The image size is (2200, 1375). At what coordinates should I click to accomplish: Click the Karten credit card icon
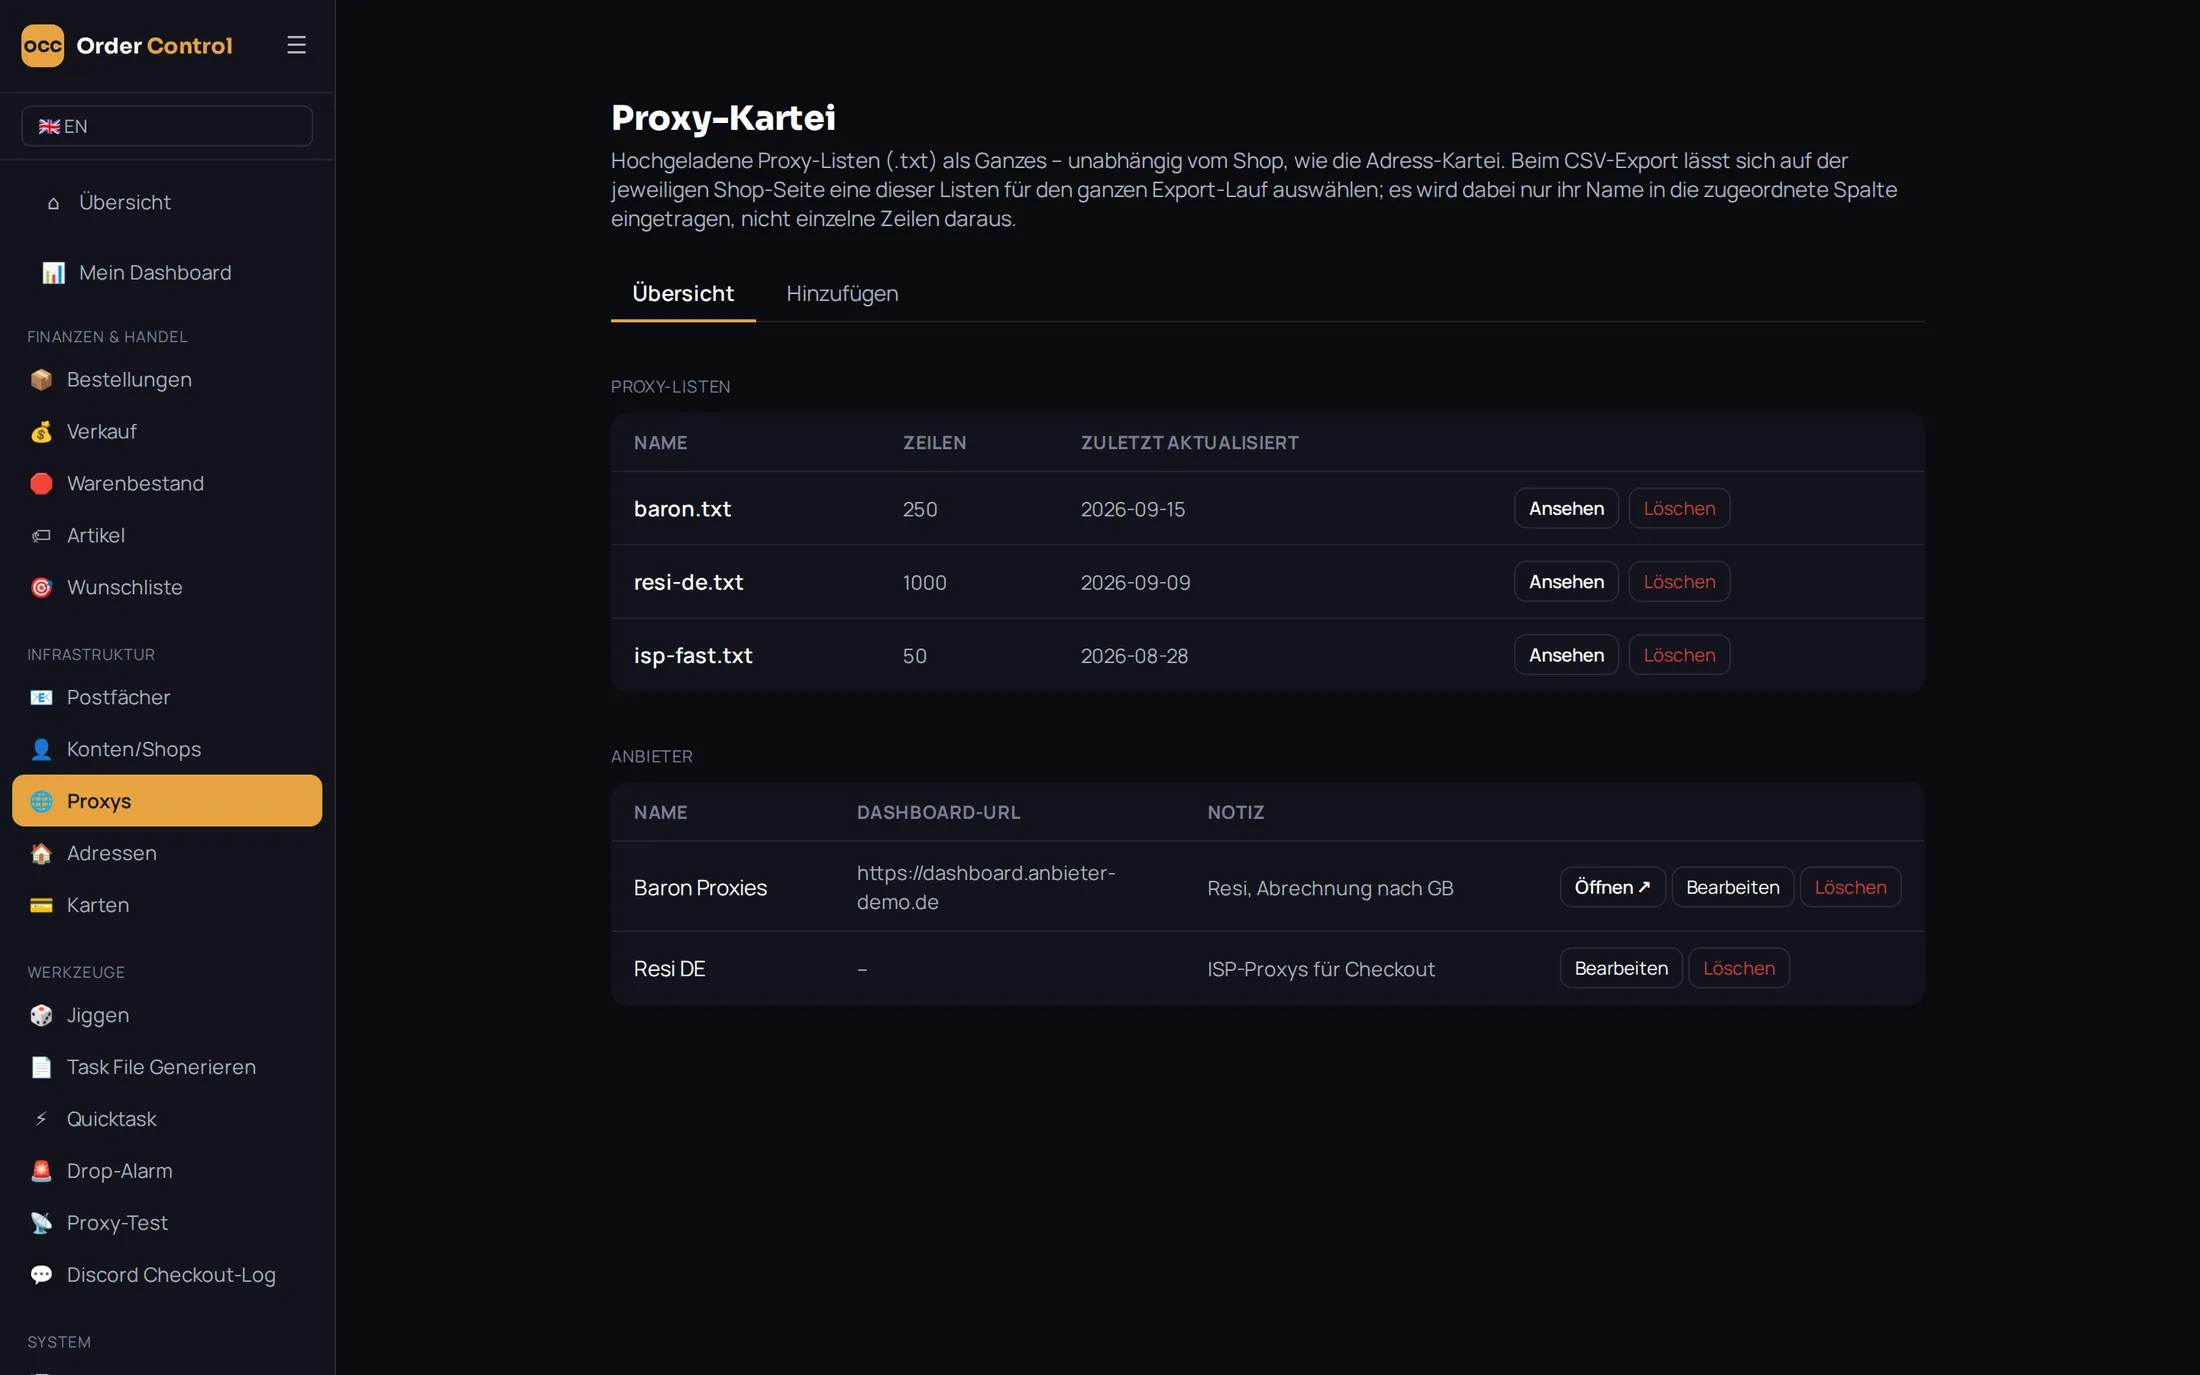[41, 906]
